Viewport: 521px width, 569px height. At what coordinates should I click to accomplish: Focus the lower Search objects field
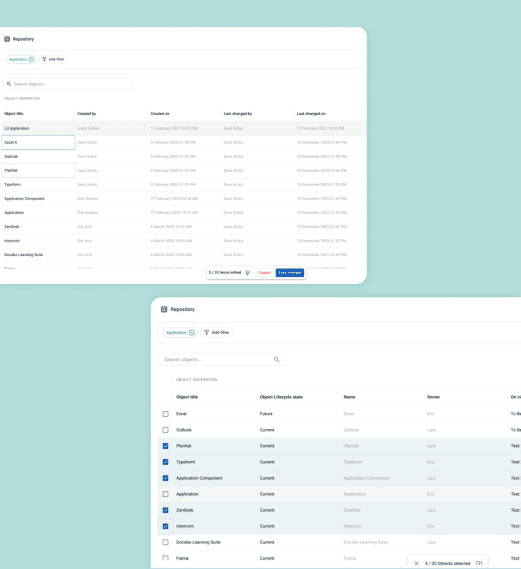click(223, 359)
